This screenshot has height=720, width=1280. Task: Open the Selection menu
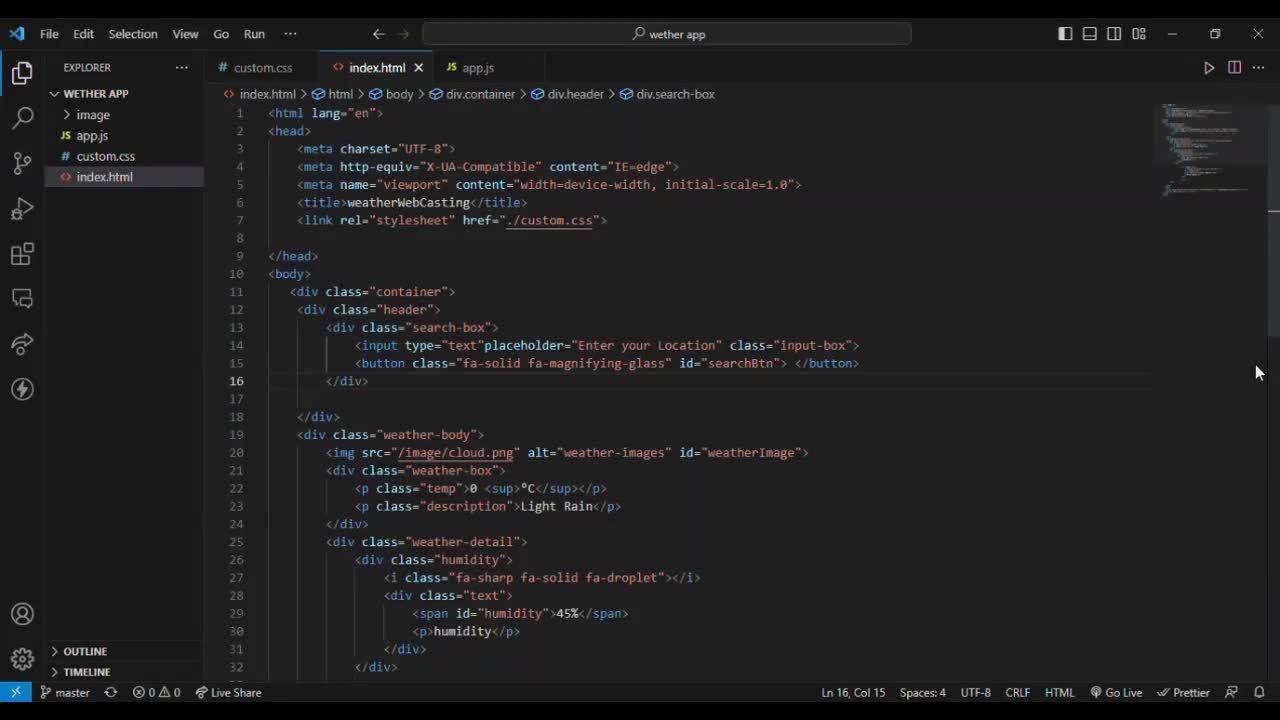click(x=133, y=34)
